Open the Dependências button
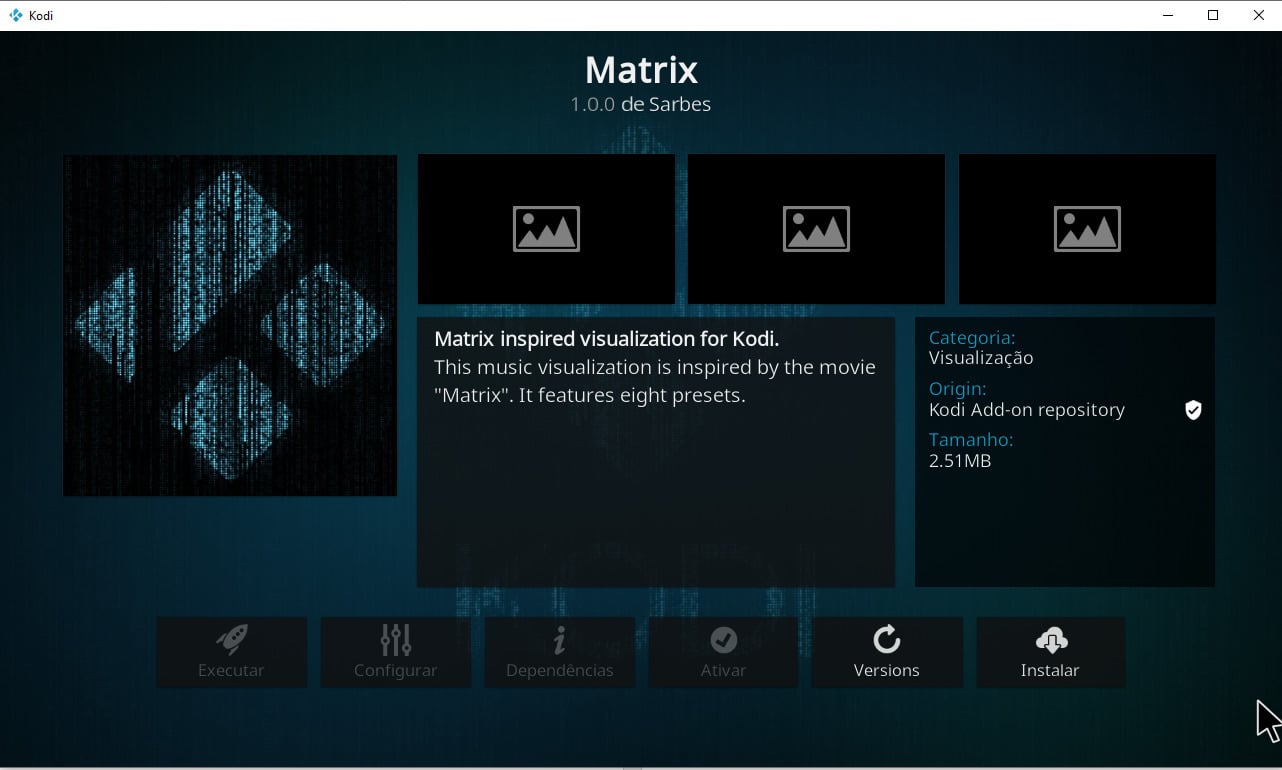The image size is (1282, 770). pos(560,652)
